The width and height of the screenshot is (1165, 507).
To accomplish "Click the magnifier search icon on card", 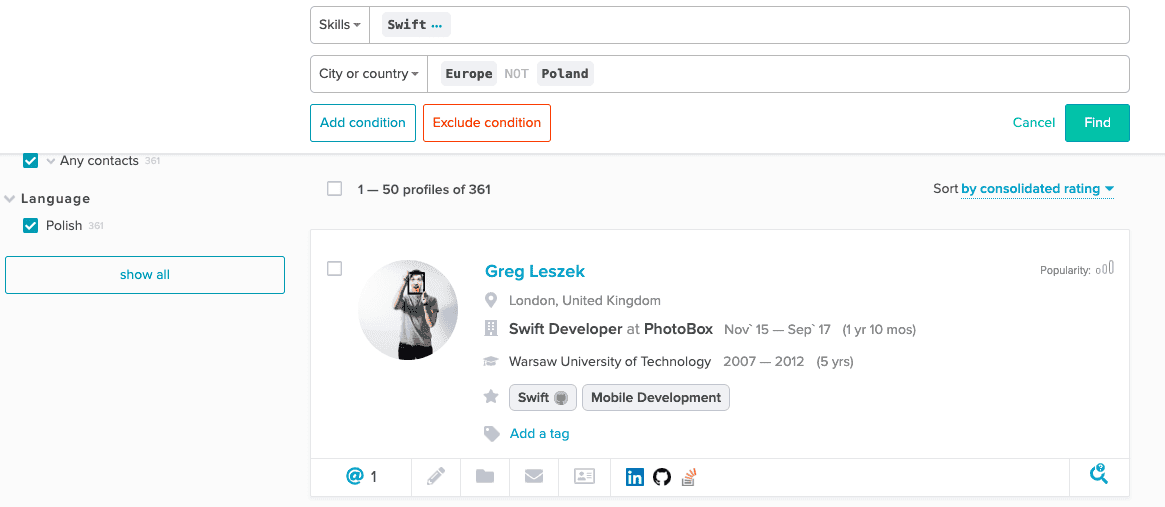I will tap(1098, 476).
